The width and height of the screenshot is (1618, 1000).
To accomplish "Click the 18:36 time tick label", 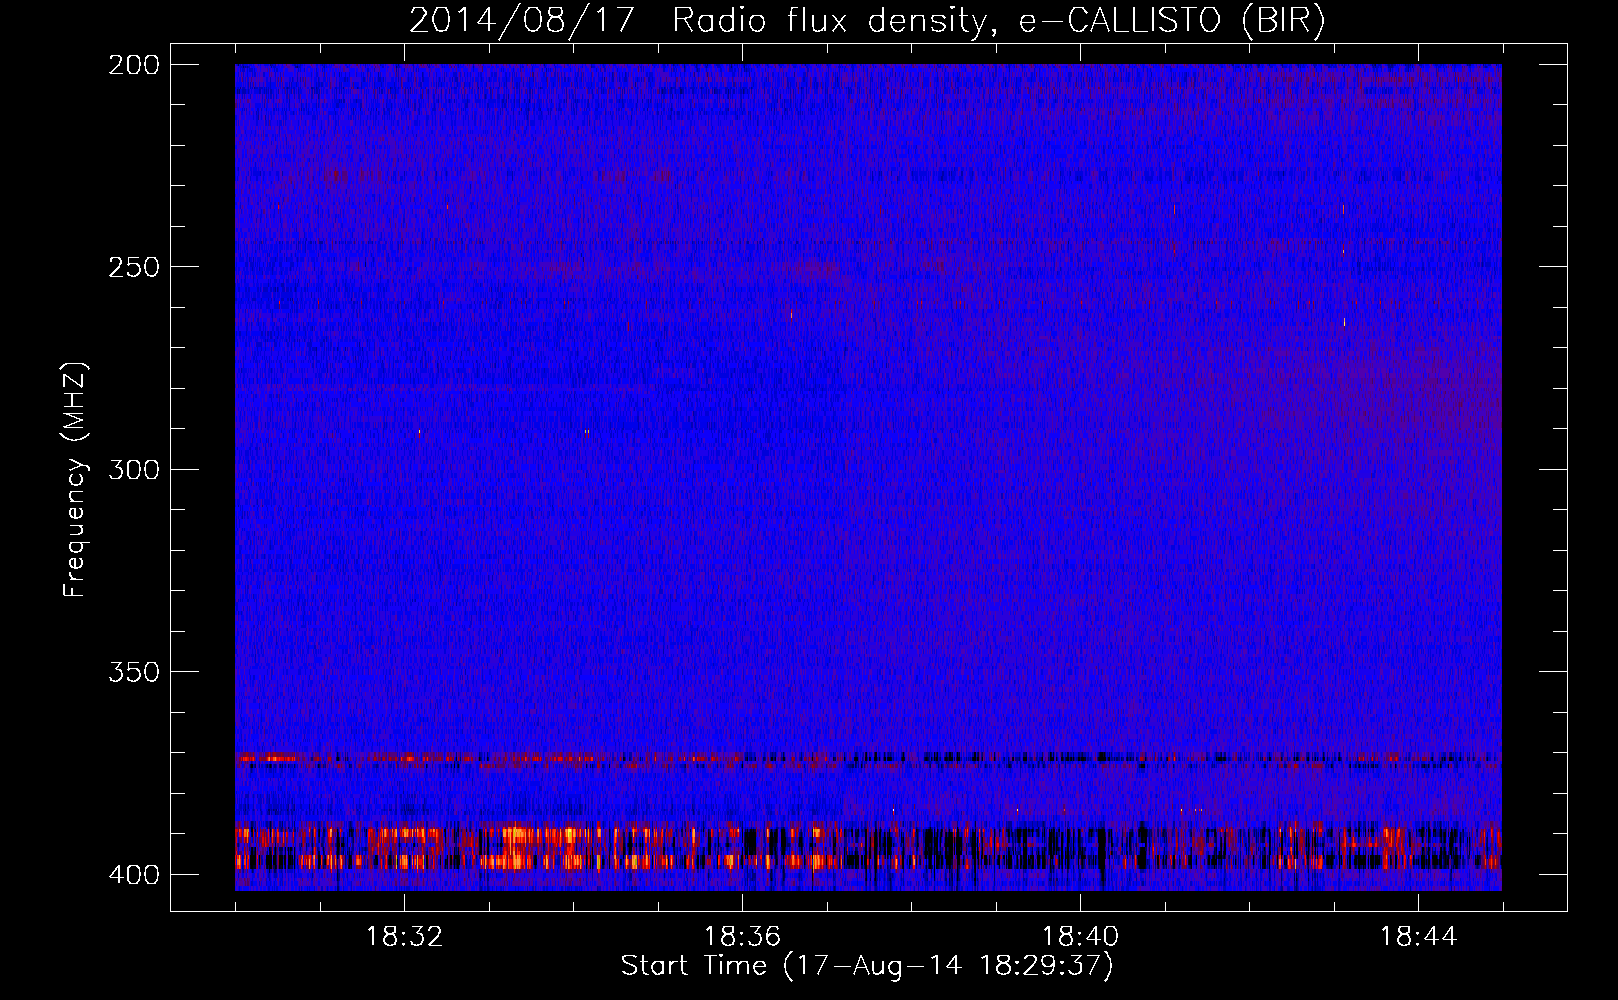I will click(x=742, y=937).
